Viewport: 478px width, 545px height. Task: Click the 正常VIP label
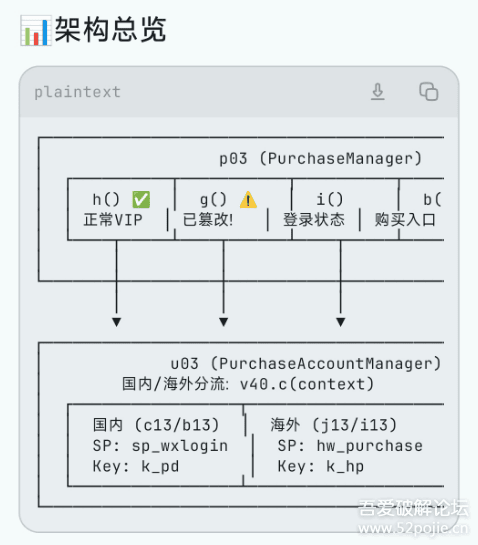(113, 220)
